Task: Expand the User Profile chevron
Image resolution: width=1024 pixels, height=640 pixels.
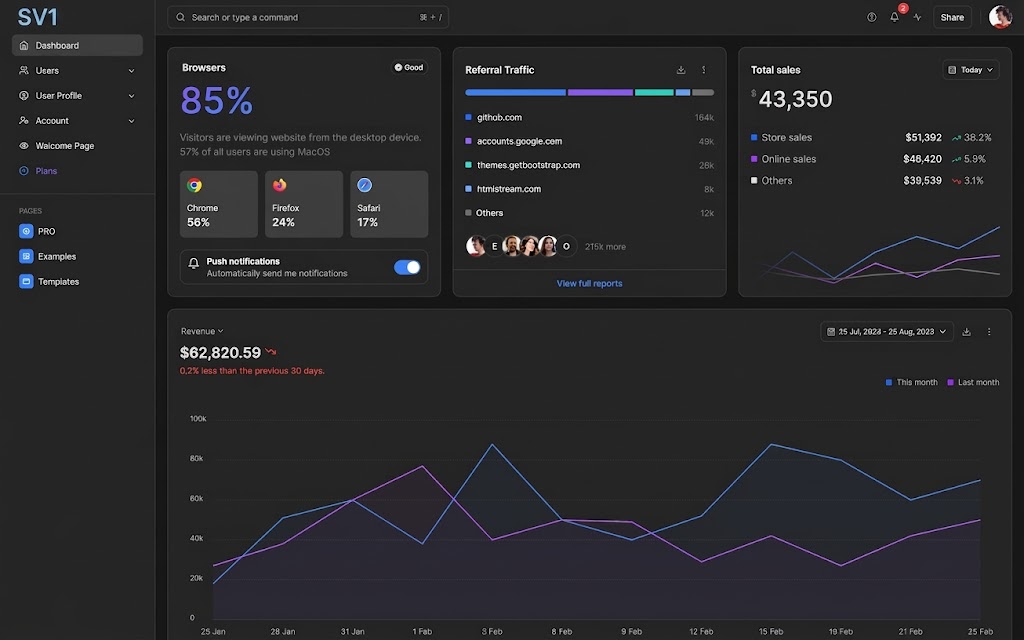Action: (x=131, y=95)
